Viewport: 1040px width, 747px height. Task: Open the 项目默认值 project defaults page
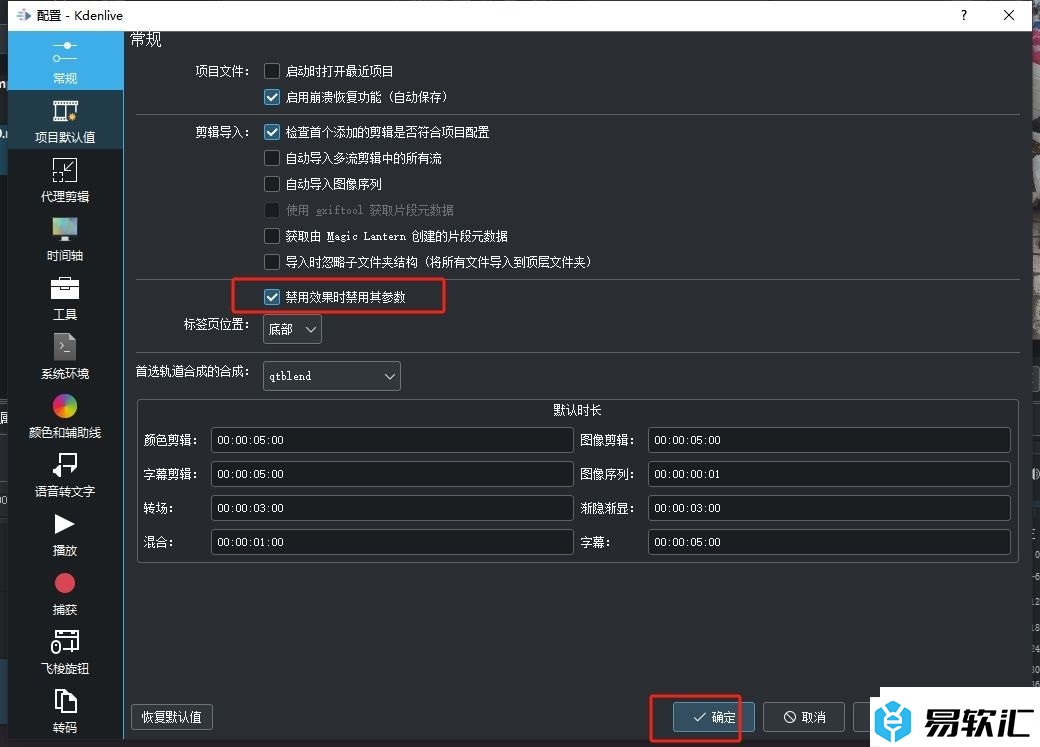coord(65,120)
